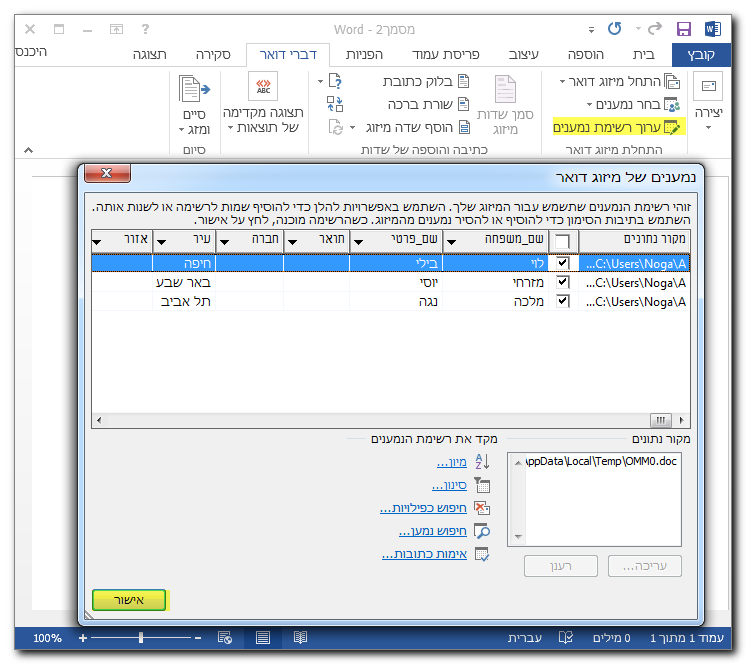Click the אישור (OK) button
This screenshot has height=664, width=746.
coord(130,600)
